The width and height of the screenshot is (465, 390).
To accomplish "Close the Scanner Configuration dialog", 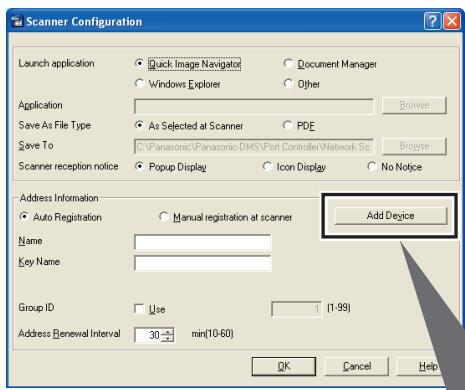I will pos(452,22).
